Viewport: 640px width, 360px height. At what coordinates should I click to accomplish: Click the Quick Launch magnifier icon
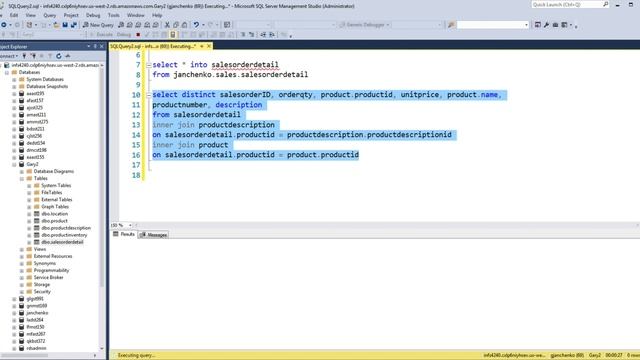(x=606, y=4)
